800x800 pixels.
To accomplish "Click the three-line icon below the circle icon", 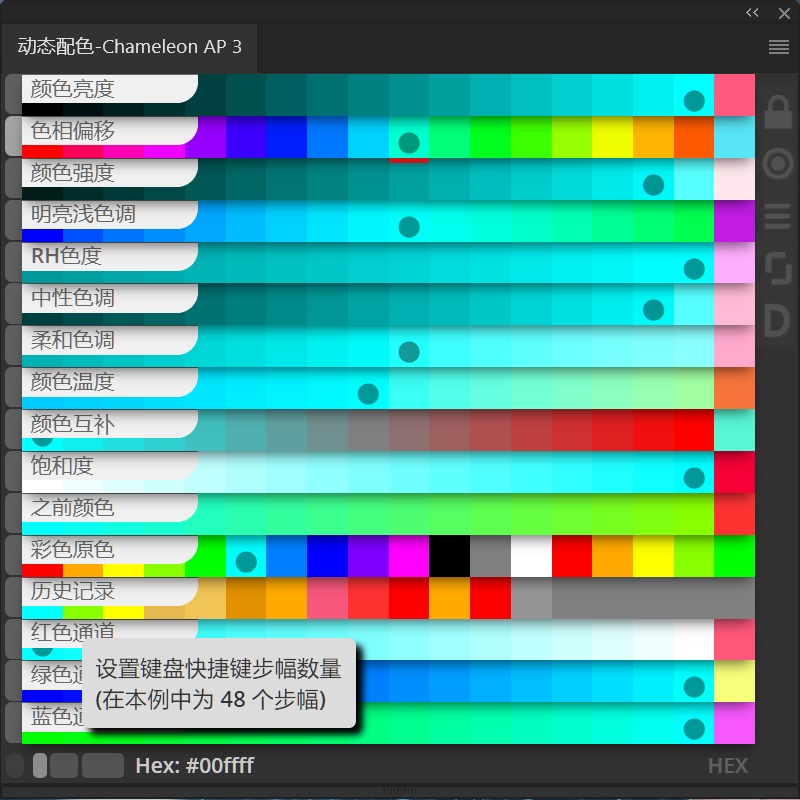I will coord(778,216).
